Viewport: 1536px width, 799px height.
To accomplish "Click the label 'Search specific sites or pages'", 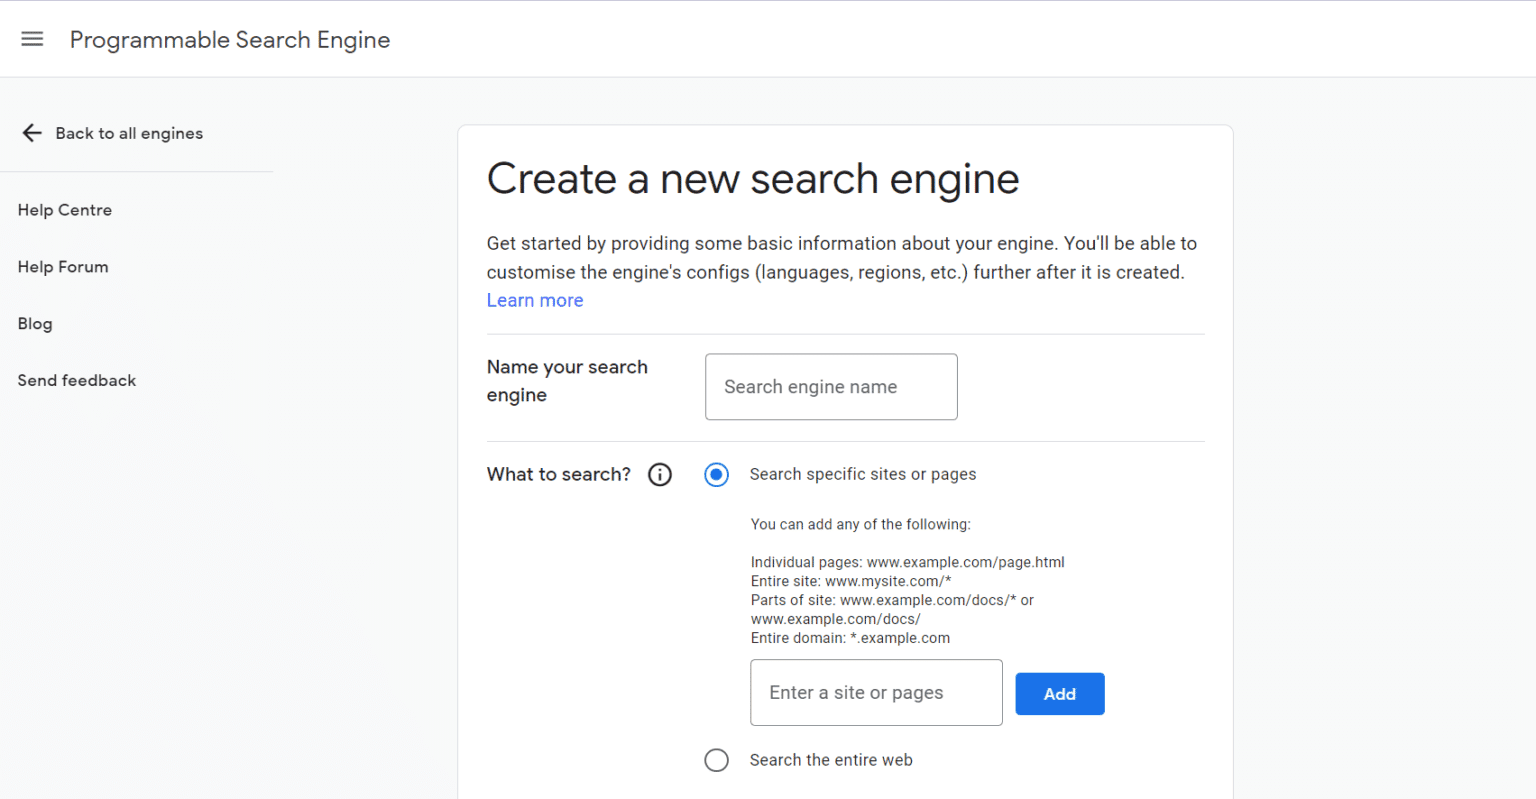I will [862, 474].
